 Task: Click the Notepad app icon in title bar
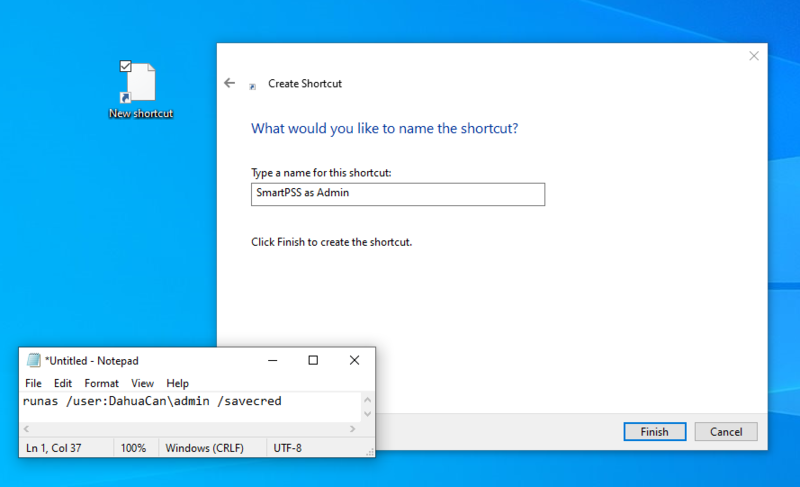click(33, 360)
